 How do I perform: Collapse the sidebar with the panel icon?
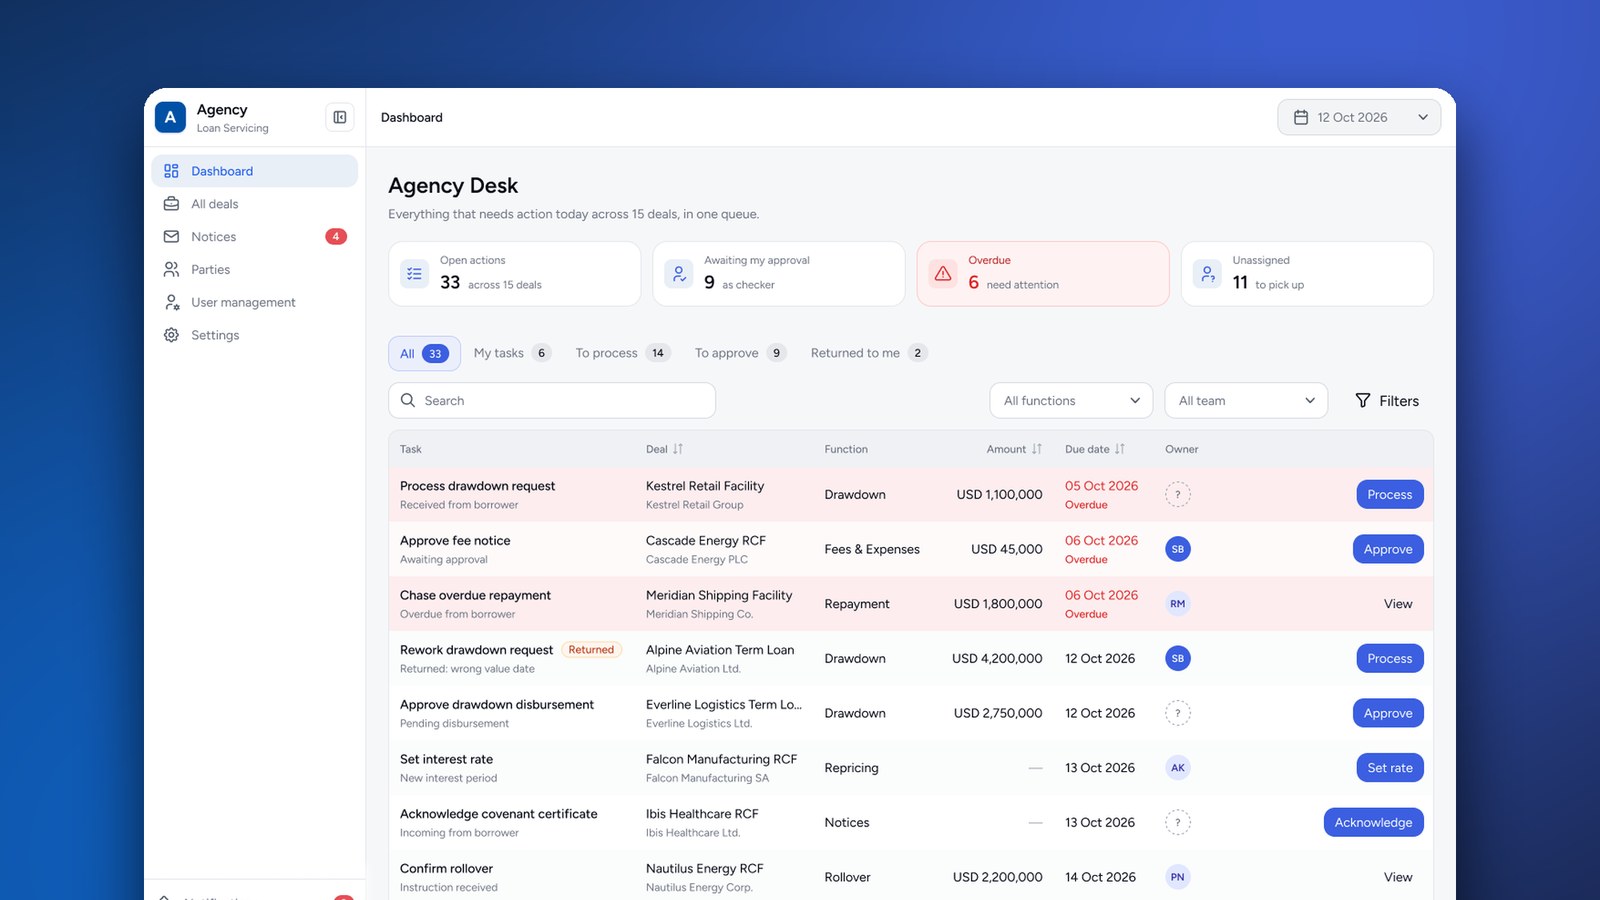pyautogui.click(x=340, y=117)
